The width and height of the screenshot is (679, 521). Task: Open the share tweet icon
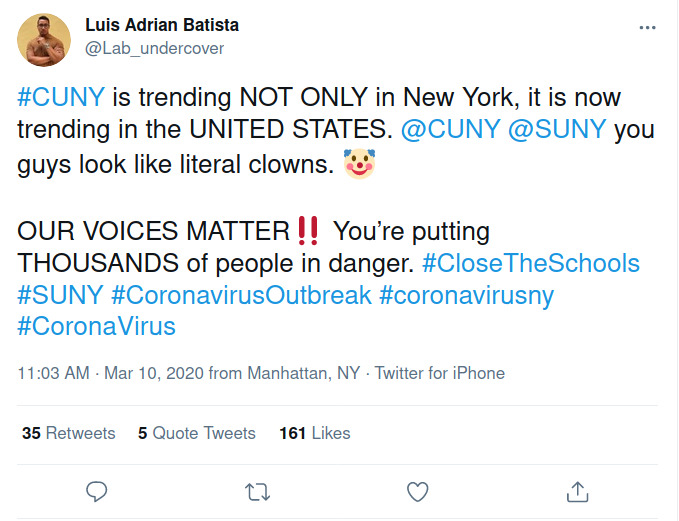click(578, 491)
